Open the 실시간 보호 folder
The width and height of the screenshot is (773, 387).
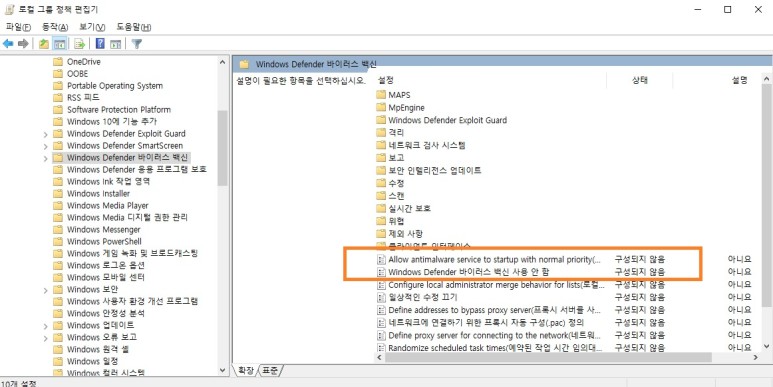[x=409, y=208]
